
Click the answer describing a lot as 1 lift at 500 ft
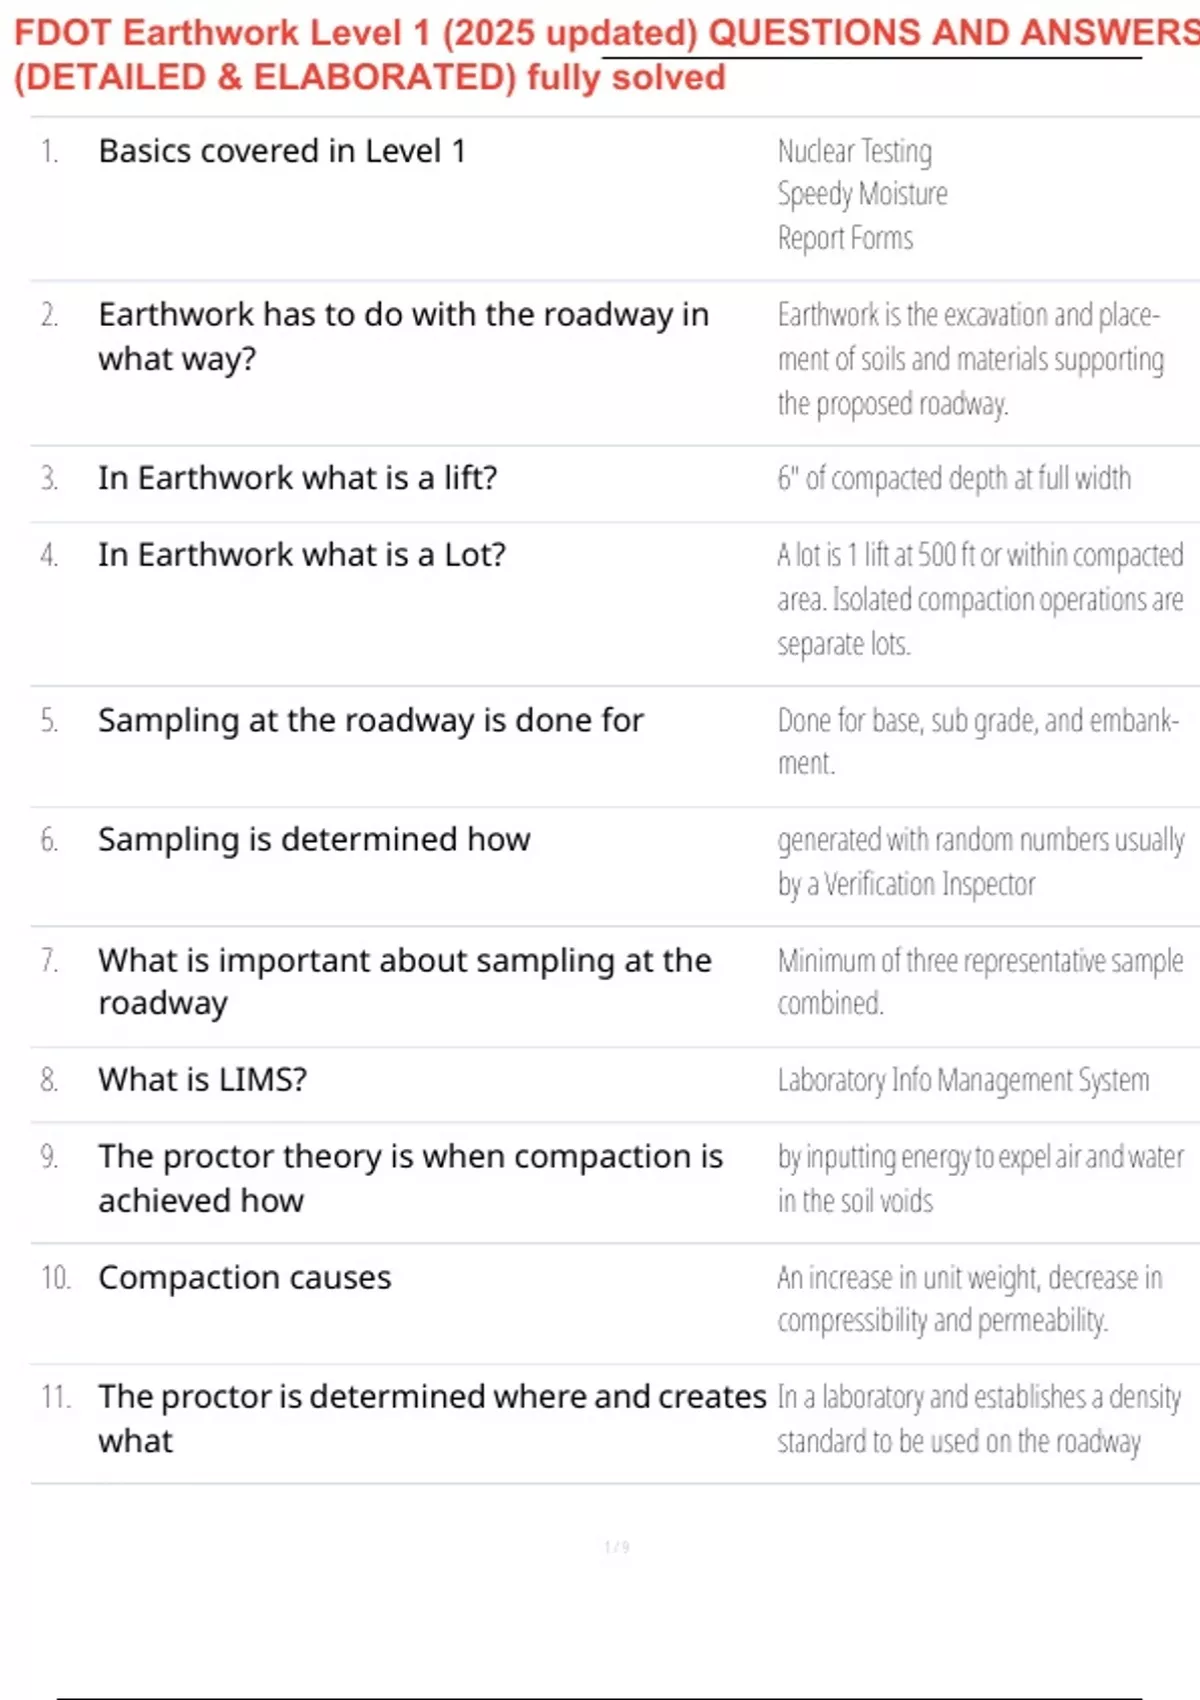click(x=980, y=599)
